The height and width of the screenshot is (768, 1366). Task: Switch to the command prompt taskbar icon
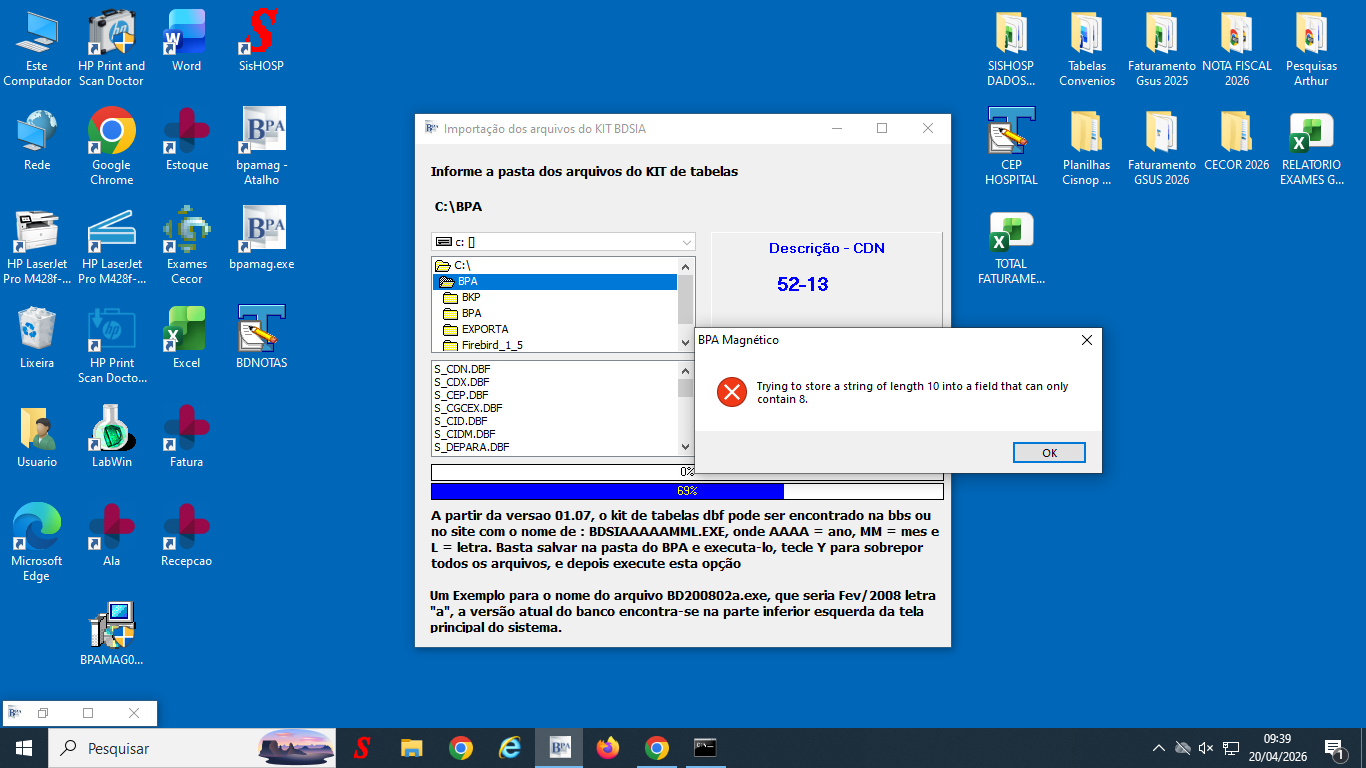706,747
